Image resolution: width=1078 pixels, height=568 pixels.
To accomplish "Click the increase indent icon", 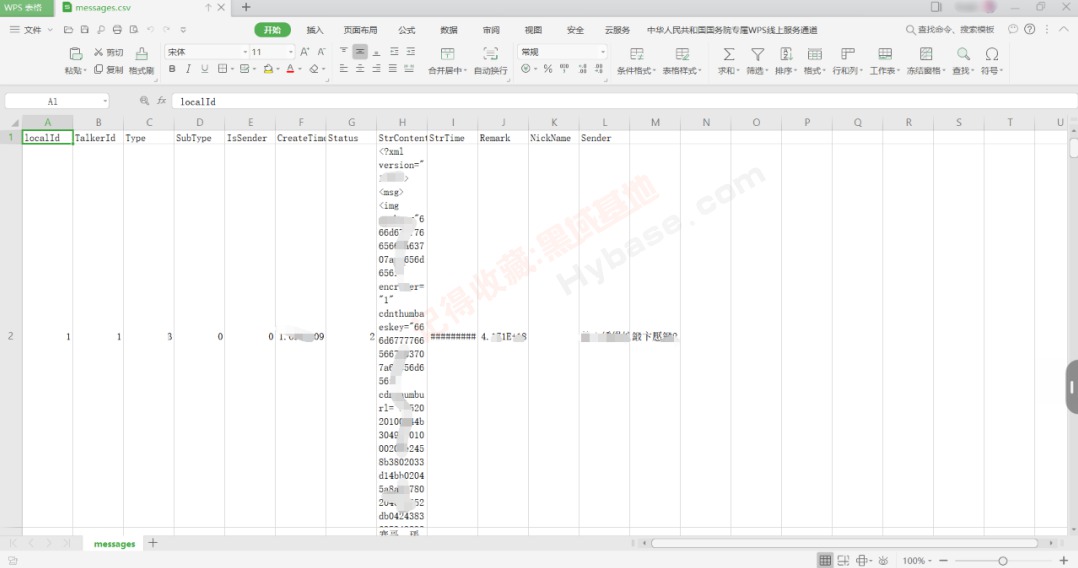I will (410, 52).
